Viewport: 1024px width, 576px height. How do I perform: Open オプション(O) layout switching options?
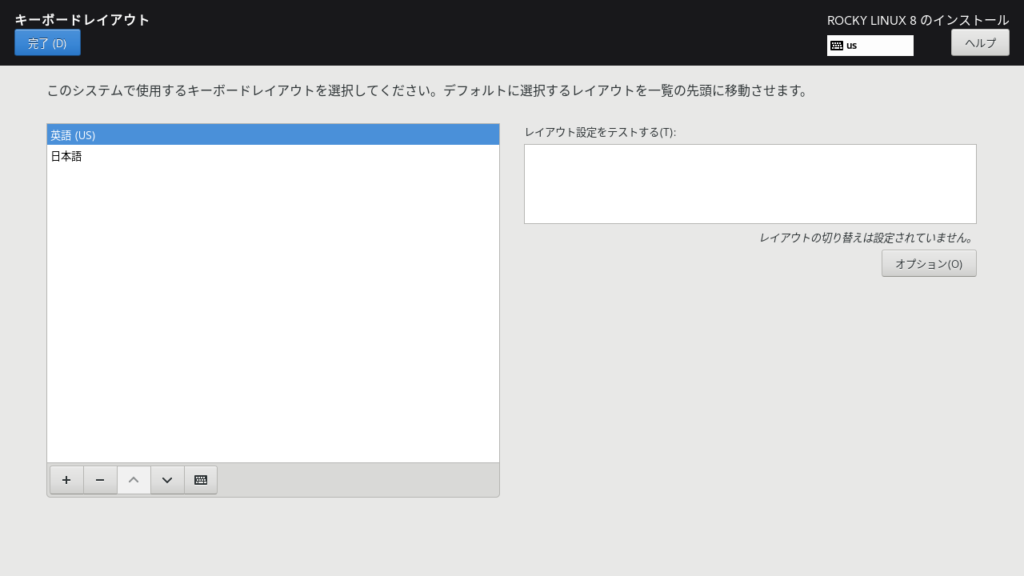(x=928, y=264)
